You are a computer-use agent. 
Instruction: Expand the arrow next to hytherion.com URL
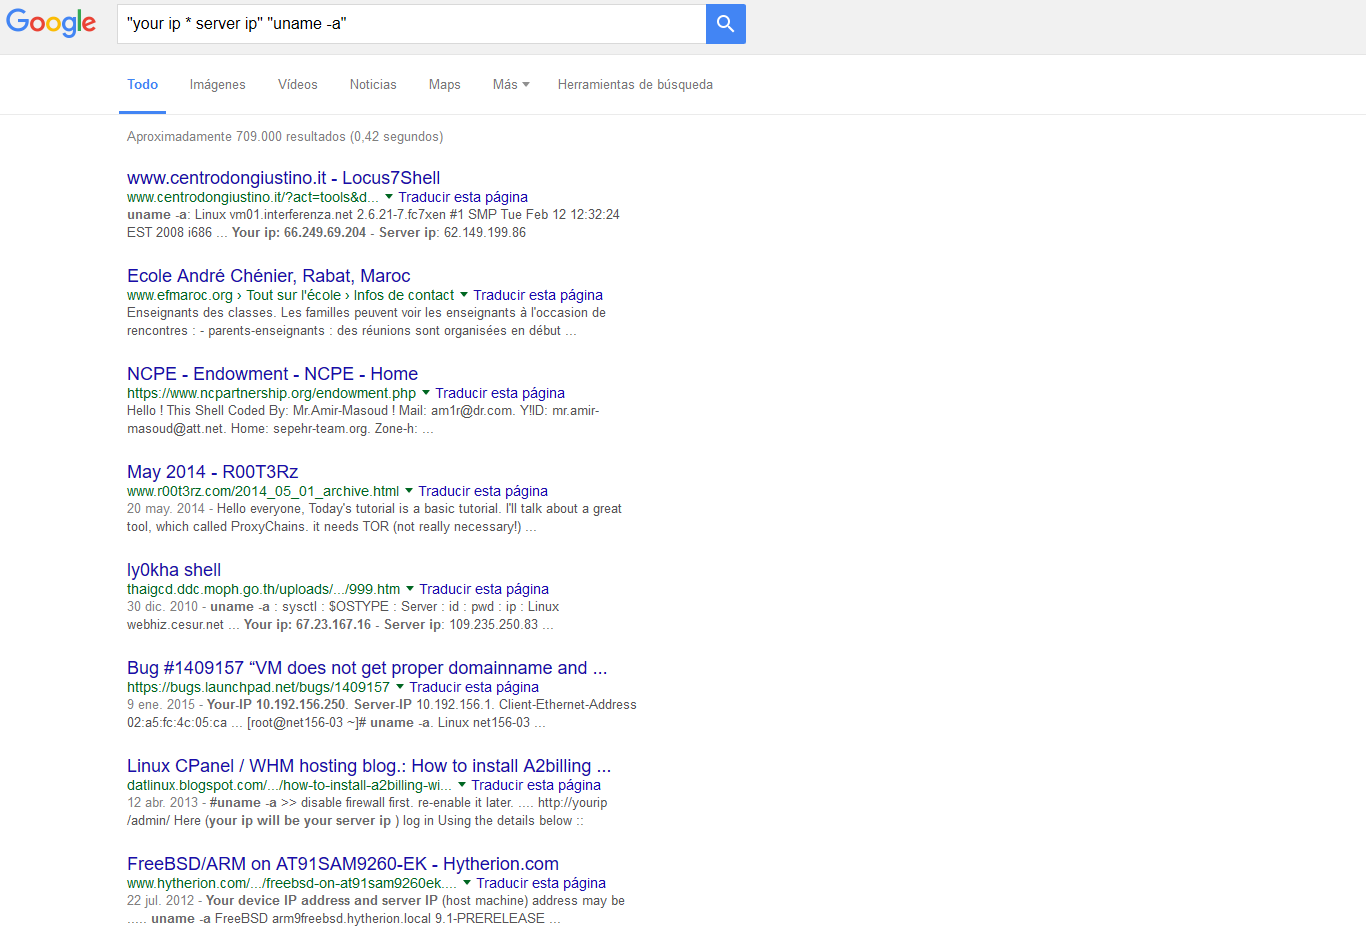467,883
